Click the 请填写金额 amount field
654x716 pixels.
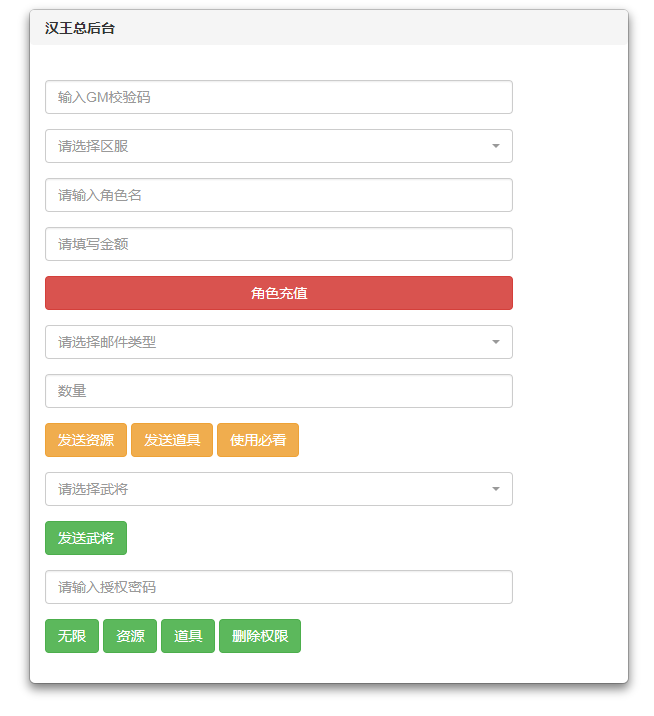(278, 244)
